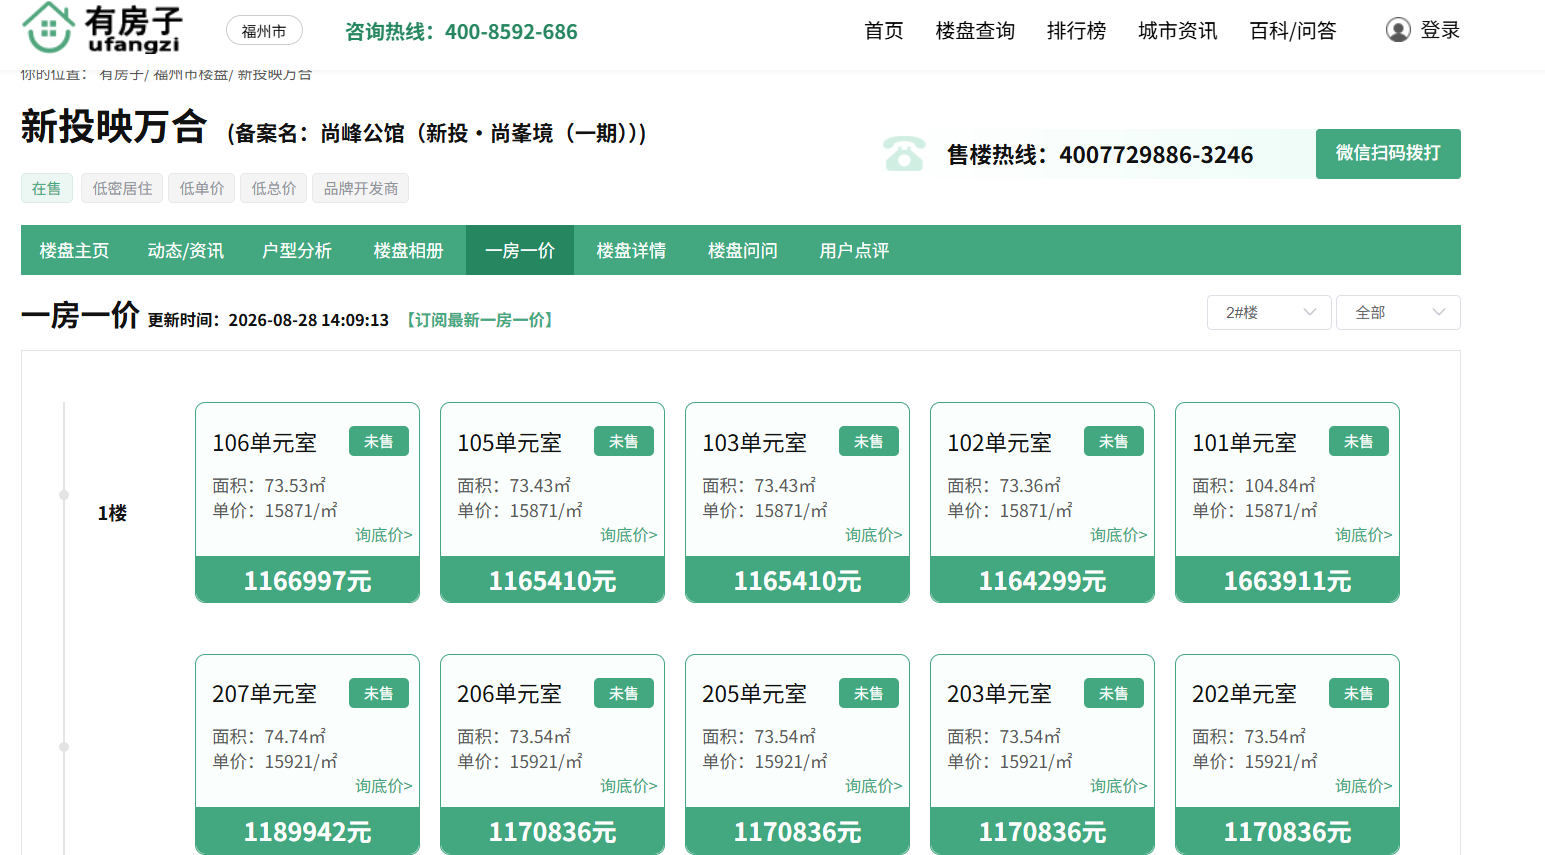Click the 203单元室 title
1545x855 pixels.
[x=1000, y=694]
